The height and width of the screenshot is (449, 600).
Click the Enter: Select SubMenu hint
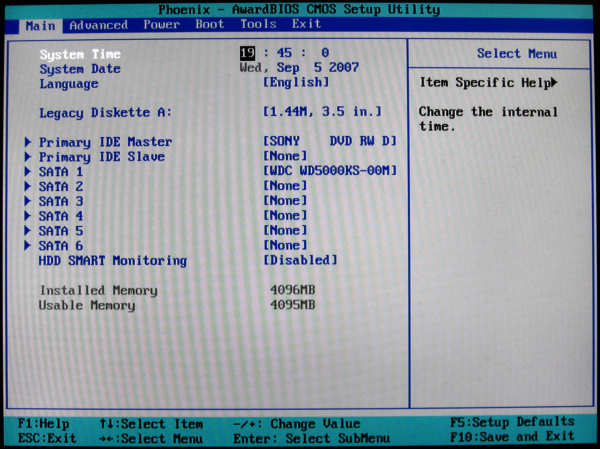pos(311,438)
